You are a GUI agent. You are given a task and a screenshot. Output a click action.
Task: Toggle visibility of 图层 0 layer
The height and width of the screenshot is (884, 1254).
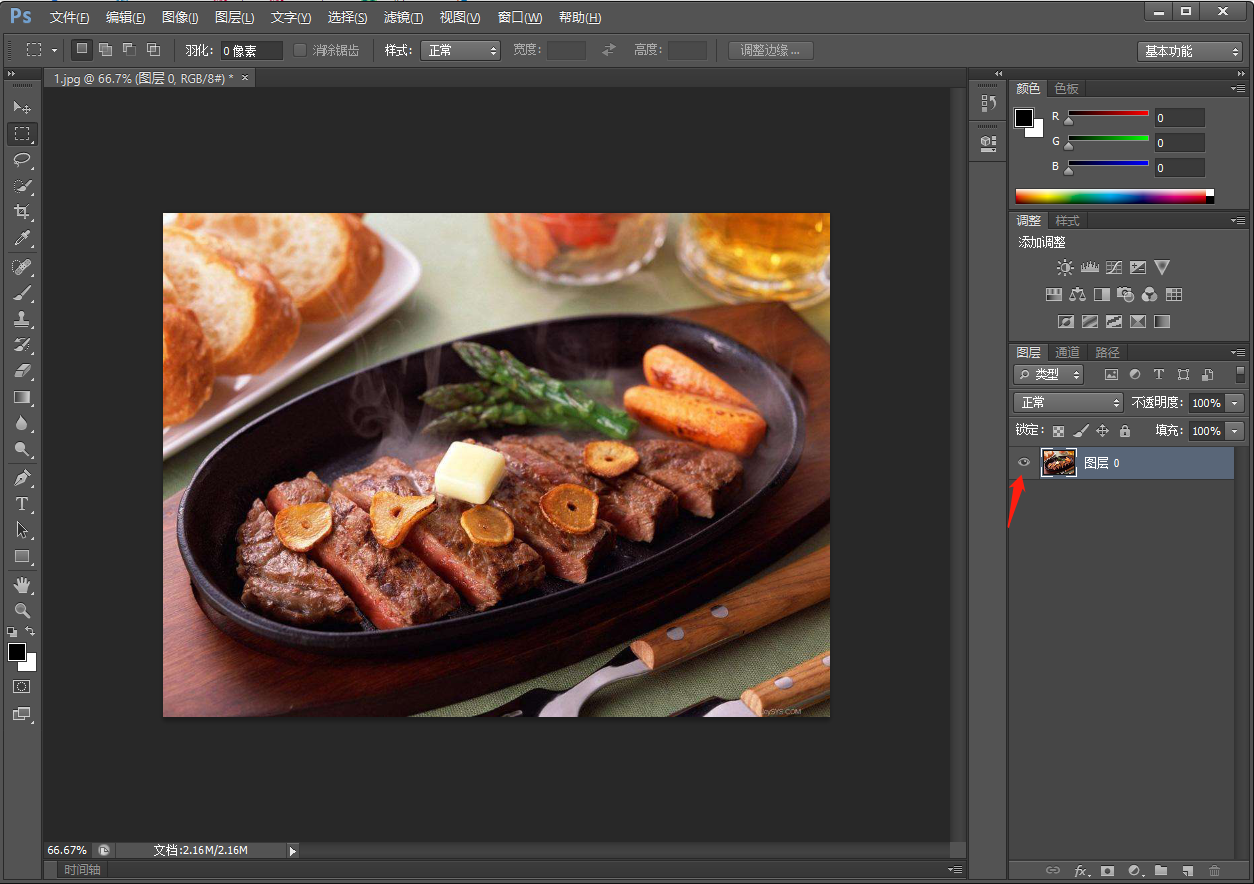pos(1023,462)
